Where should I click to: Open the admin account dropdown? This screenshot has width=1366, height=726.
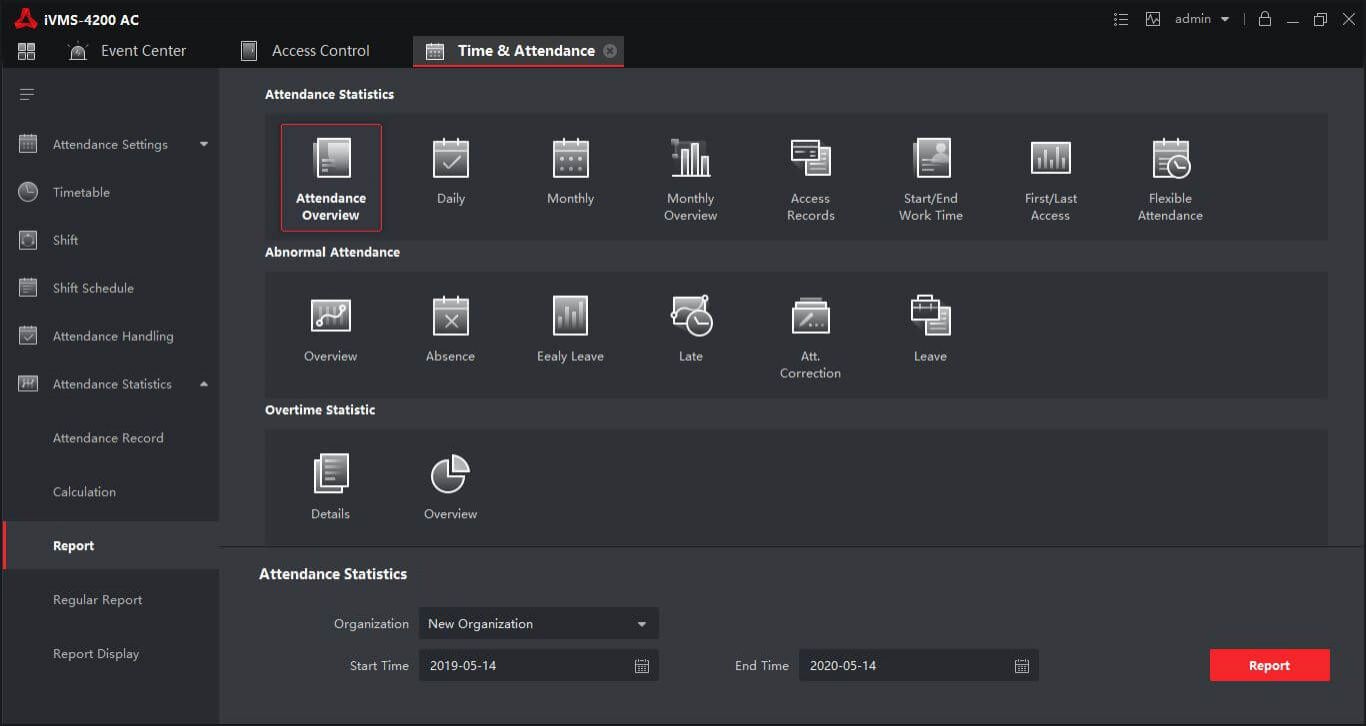1202,19
